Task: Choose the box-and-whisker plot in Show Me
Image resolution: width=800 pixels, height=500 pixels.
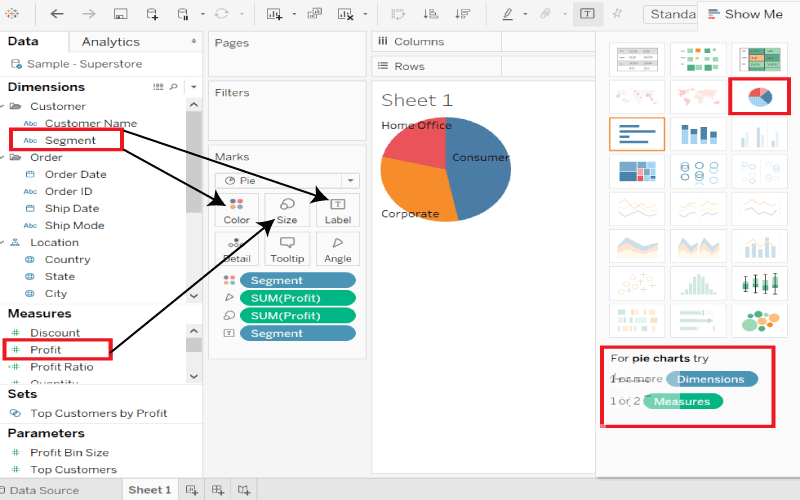Action: [760, 284]
